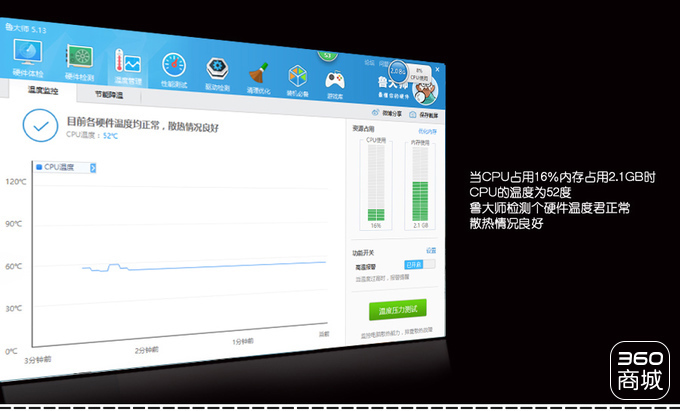Screen dimensions: 680x411
Task: Click the 3分钟前 time label
Action: tap(38, 360)
